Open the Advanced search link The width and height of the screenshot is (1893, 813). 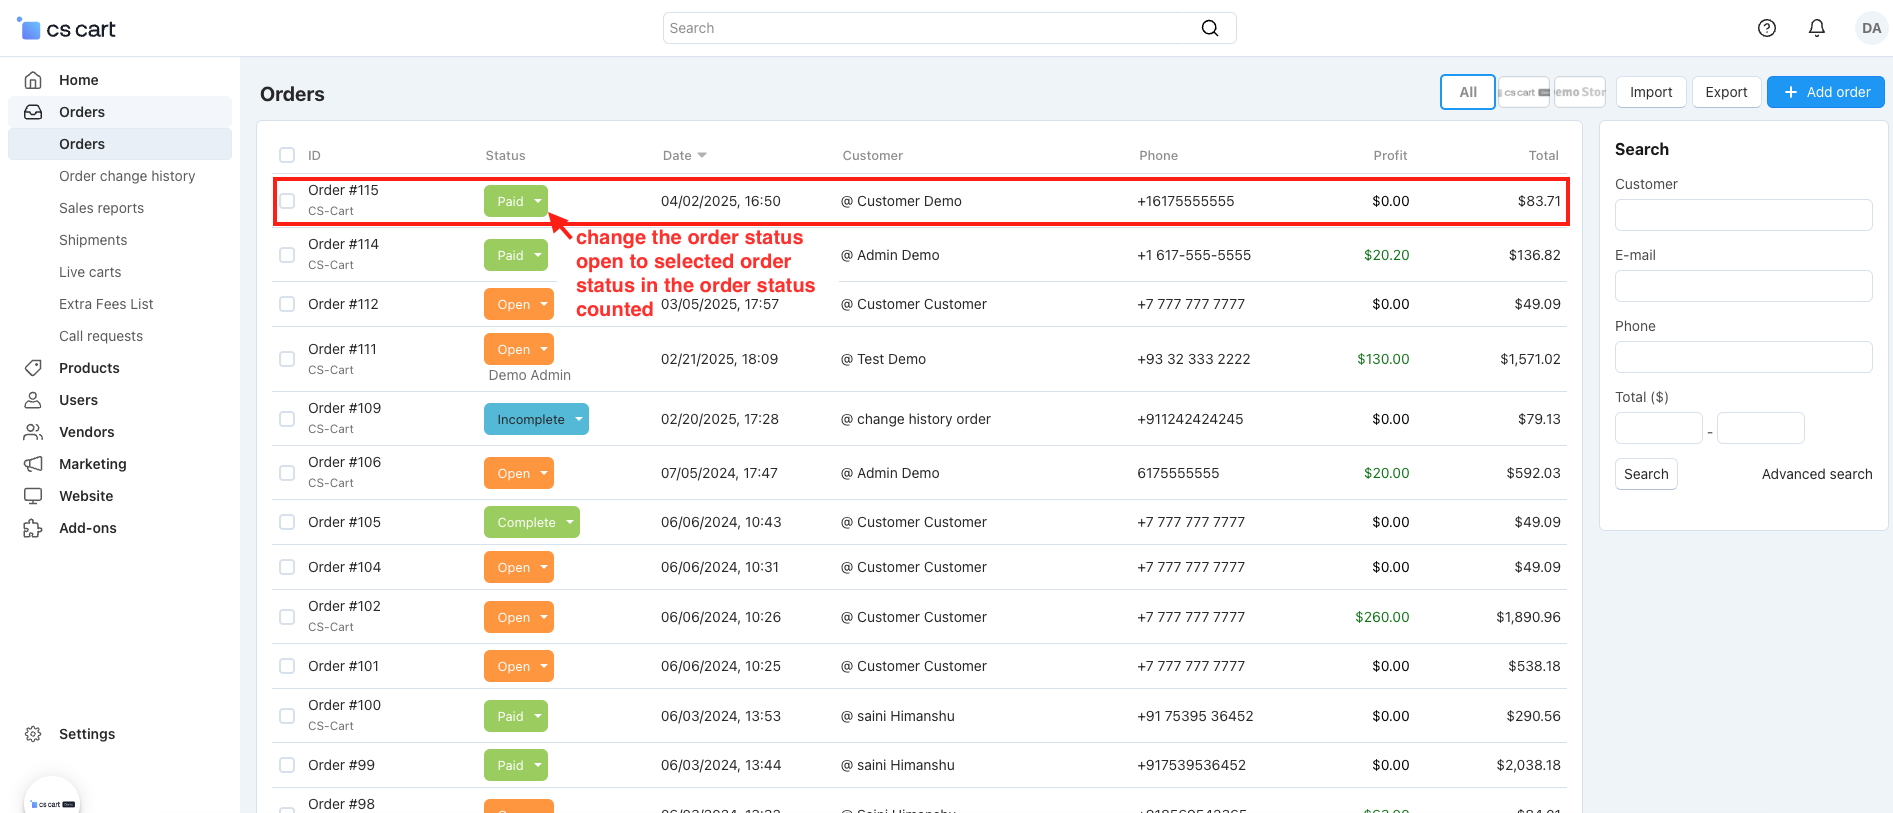click(1816, 474)
